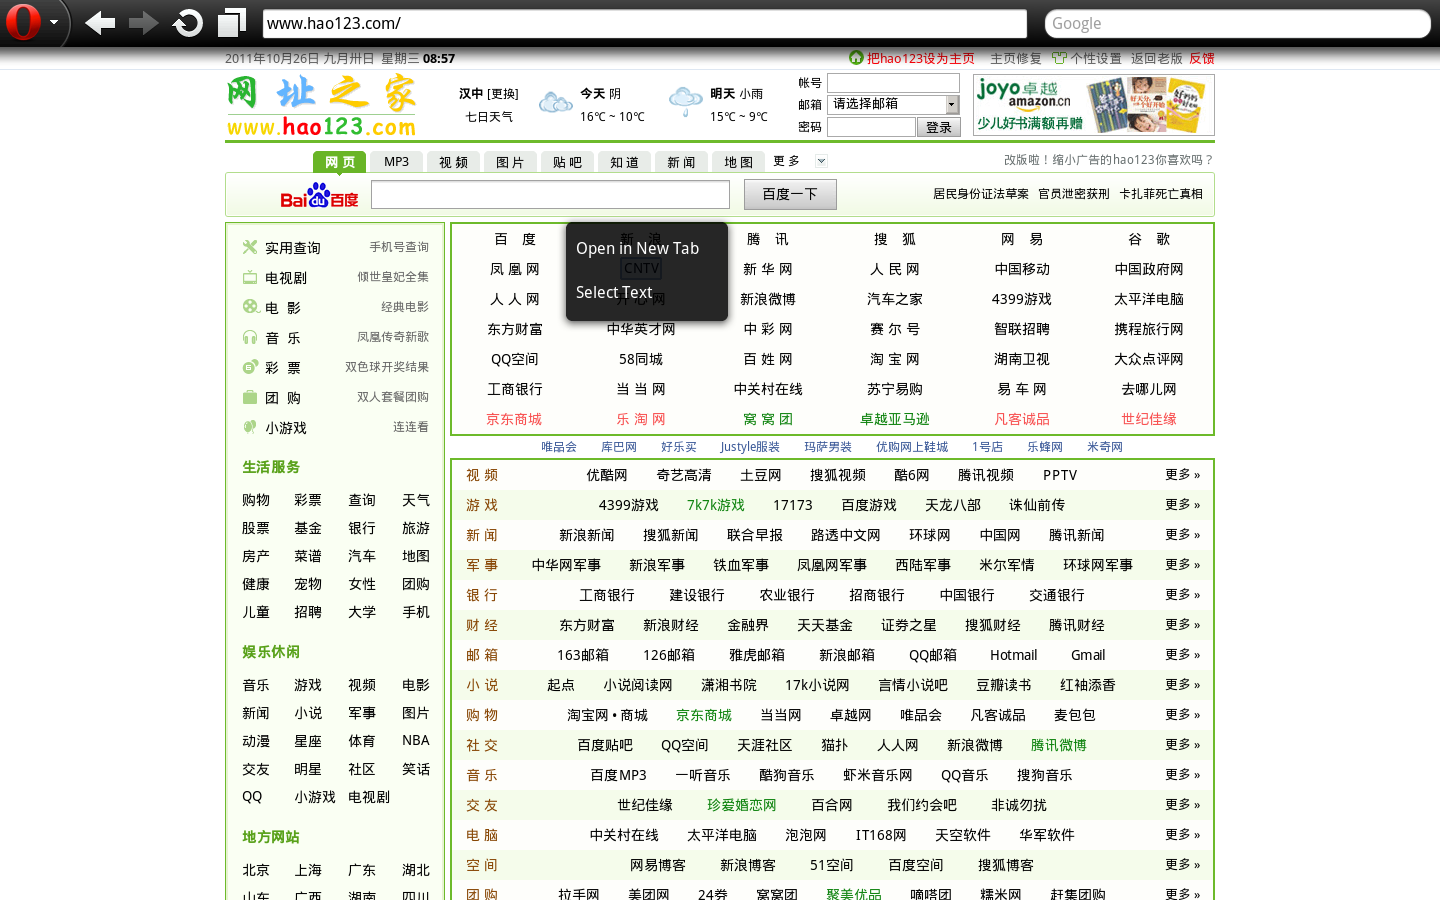1440x900 pixels.
Task: Switch to the 贴吧 search tab
Action: (568, 162)
